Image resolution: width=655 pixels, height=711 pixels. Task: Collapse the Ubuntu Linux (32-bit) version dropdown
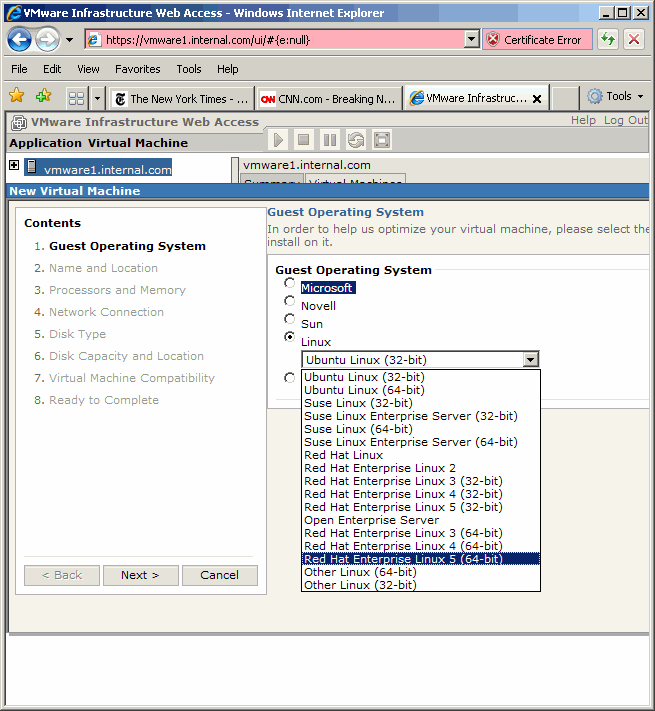click(531, 359)
